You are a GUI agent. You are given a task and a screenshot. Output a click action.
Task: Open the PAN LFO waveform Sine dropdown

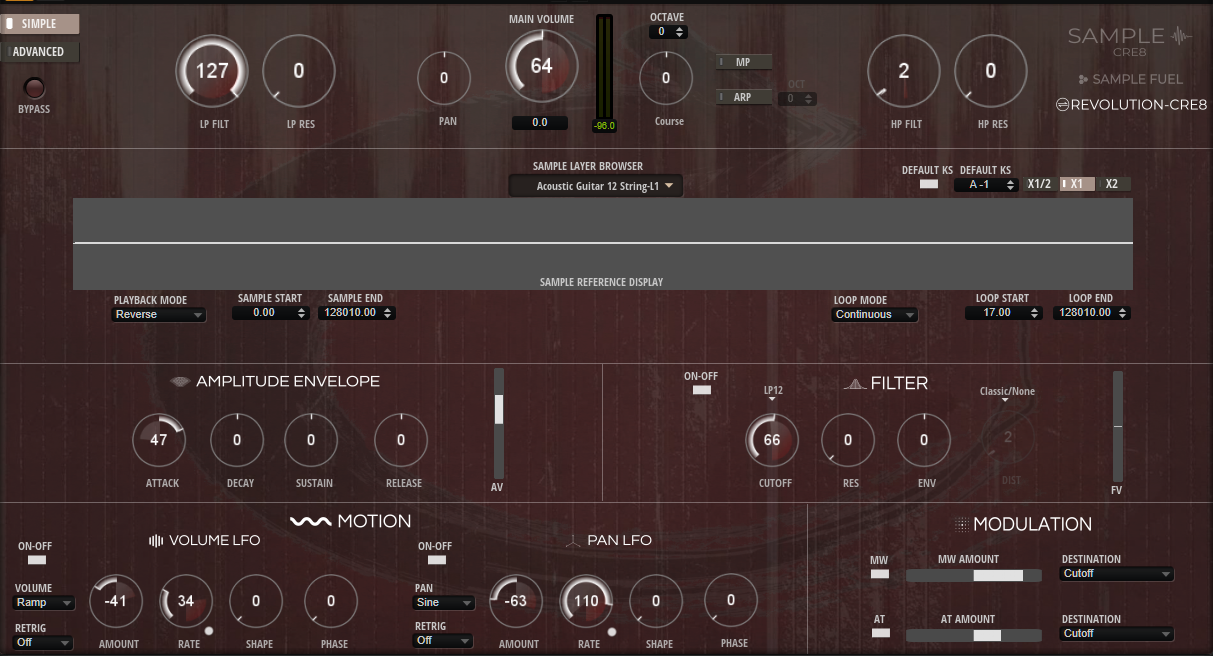tap(444, 603)
